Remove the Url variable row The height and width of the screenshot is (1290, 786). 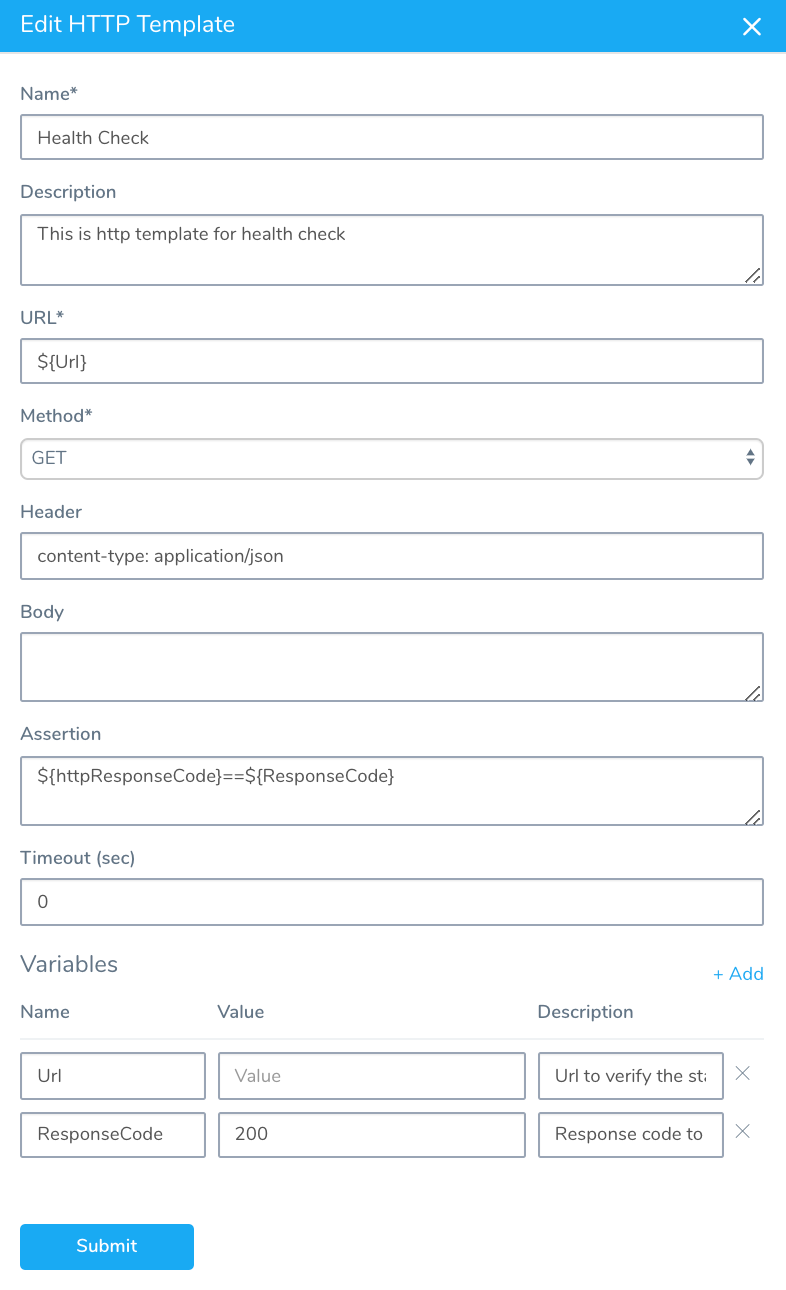click(743, 1074)
